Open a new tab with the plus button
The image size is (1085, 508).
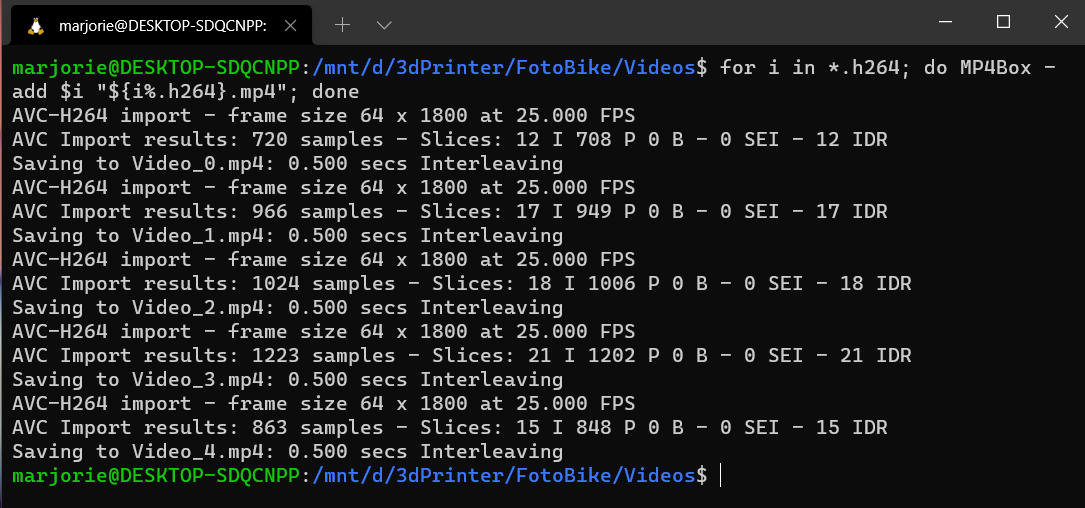[x=342, y=25]
